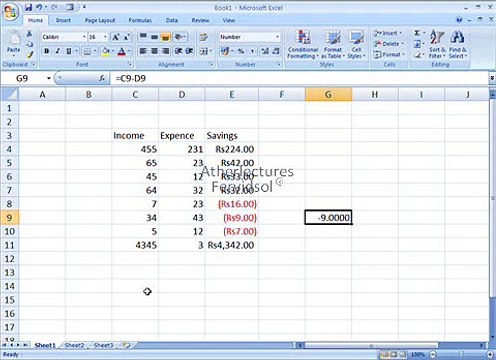Switch to the Formulas tab
Viewport: 496px width, 360px height.
point(140,20)
